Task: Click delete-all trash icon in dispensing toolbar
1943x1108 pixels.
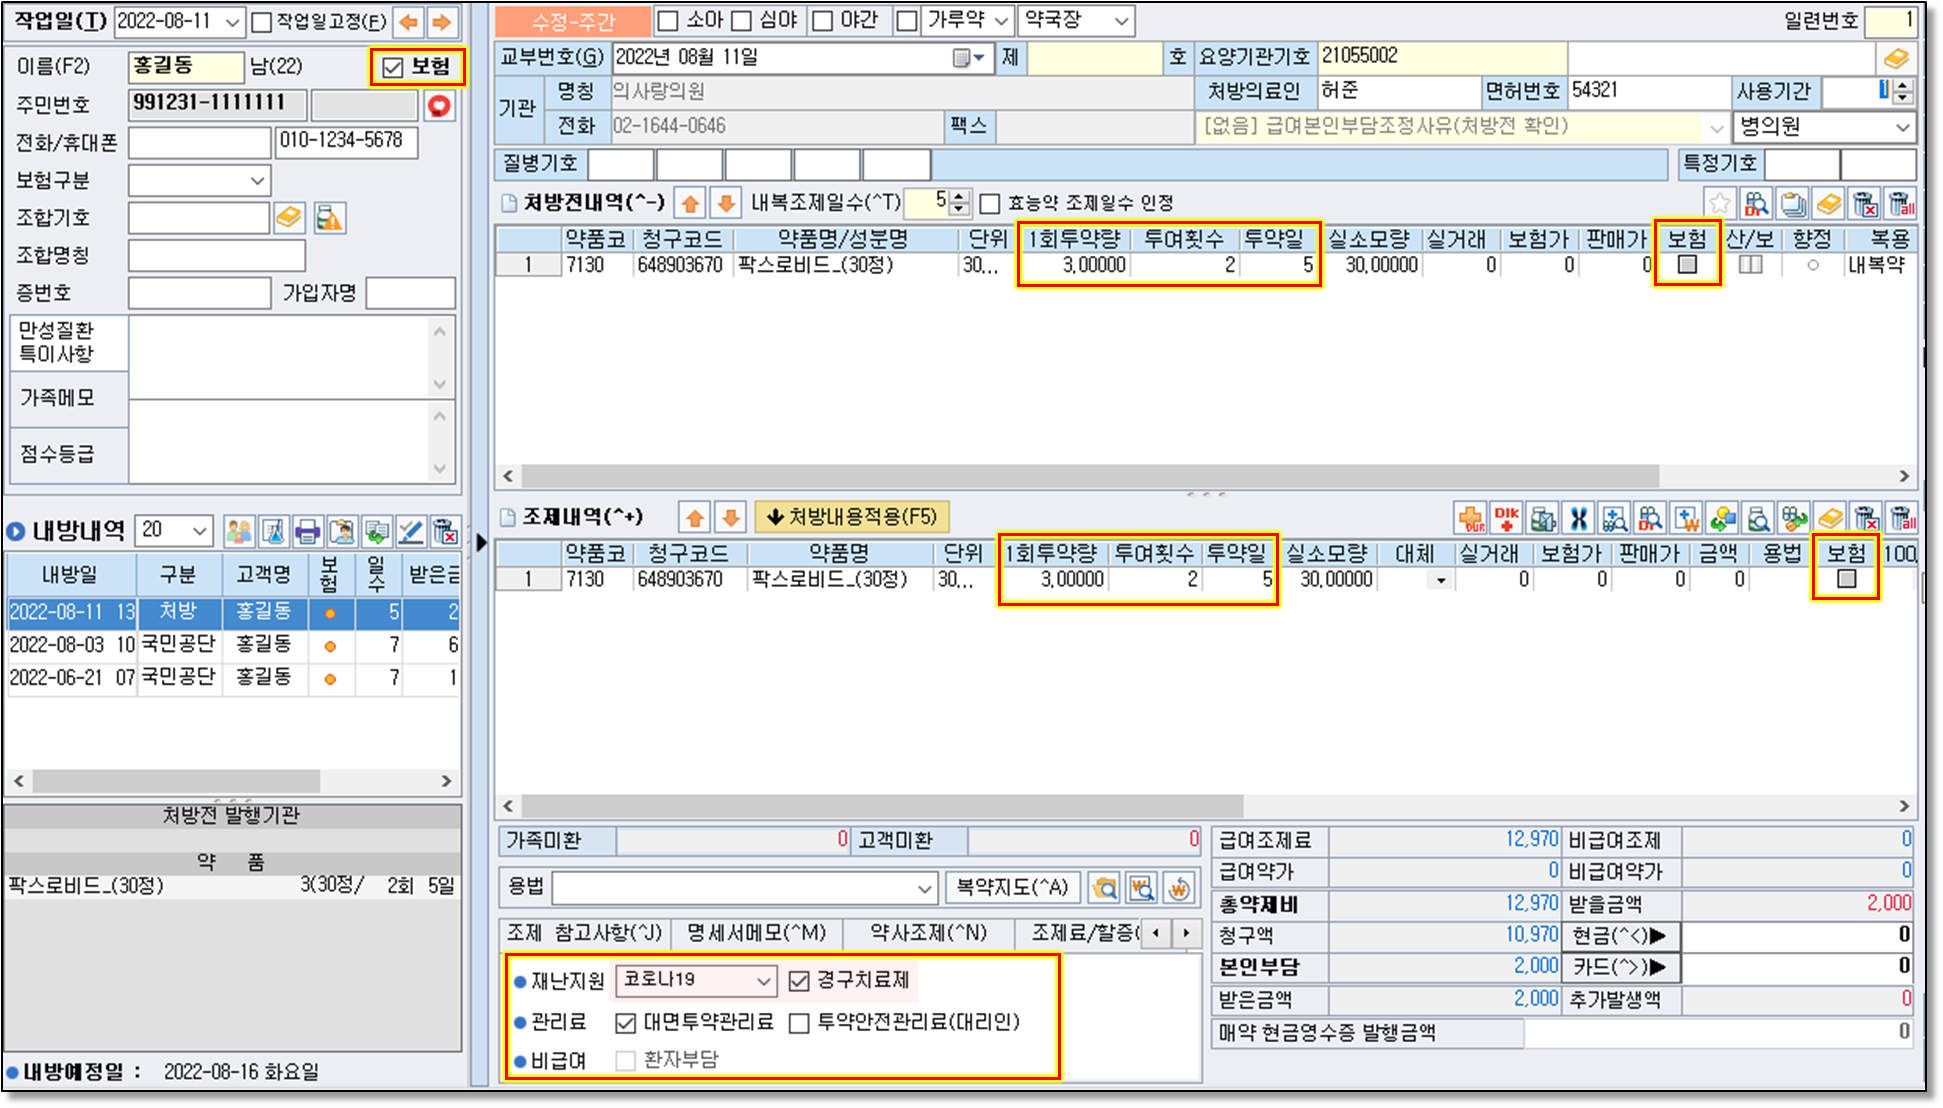Action: tap(1901, 518)
